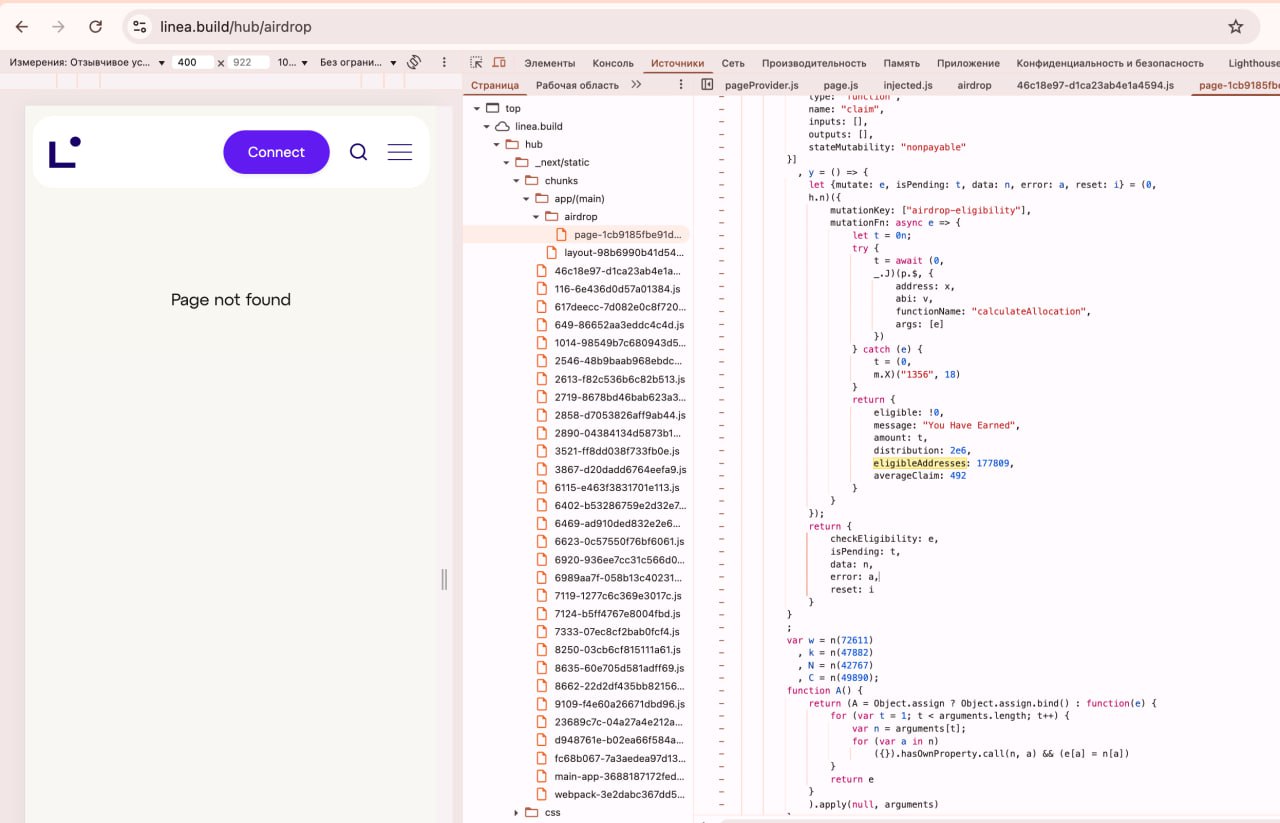
Task: Collapse the airdrop folder in tree
Action: 536,217
